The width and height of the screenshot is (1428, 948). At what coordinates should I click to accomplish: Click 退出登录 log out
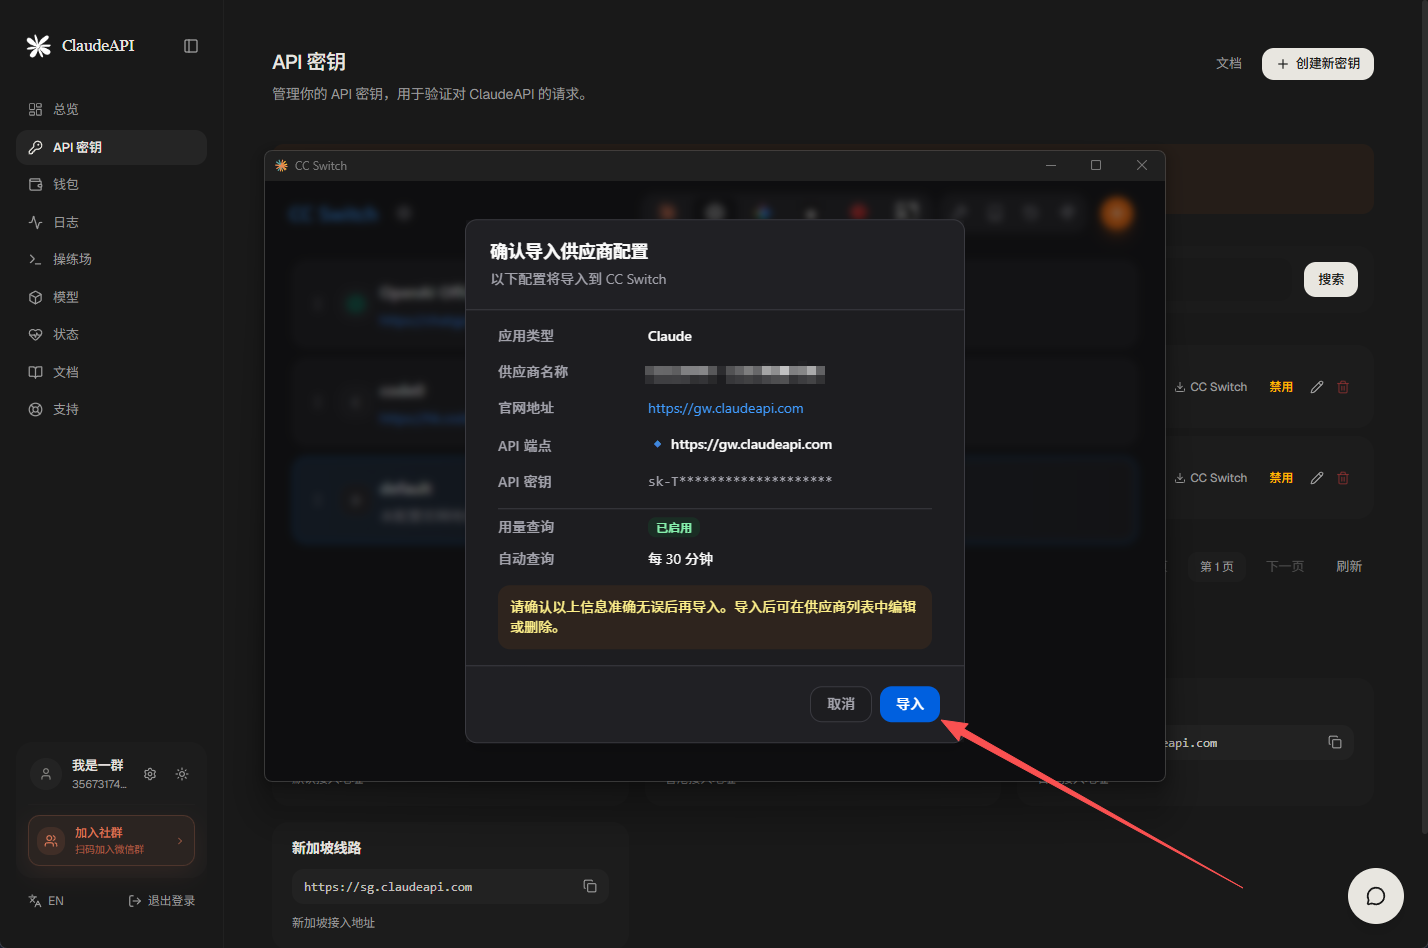click(x=162, y=901)
